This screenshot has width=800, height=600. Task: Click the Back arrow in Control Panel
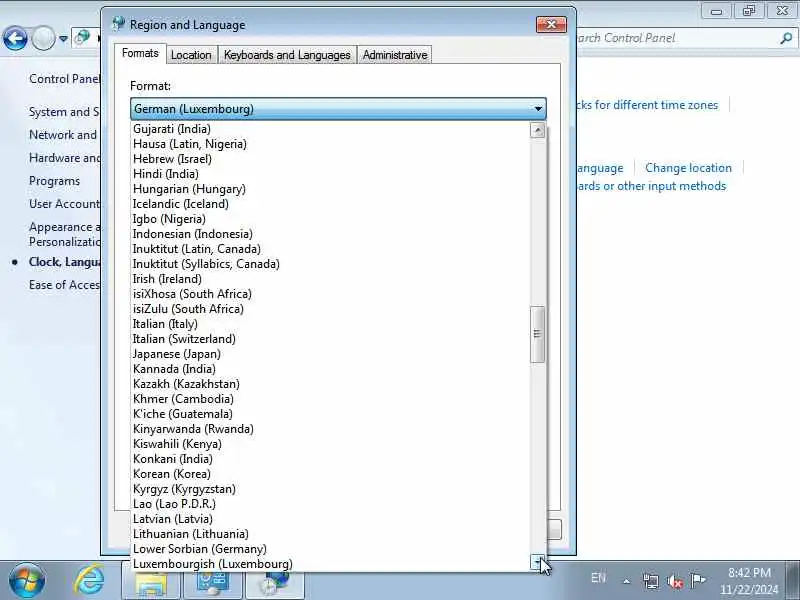(x=15, y=38)
